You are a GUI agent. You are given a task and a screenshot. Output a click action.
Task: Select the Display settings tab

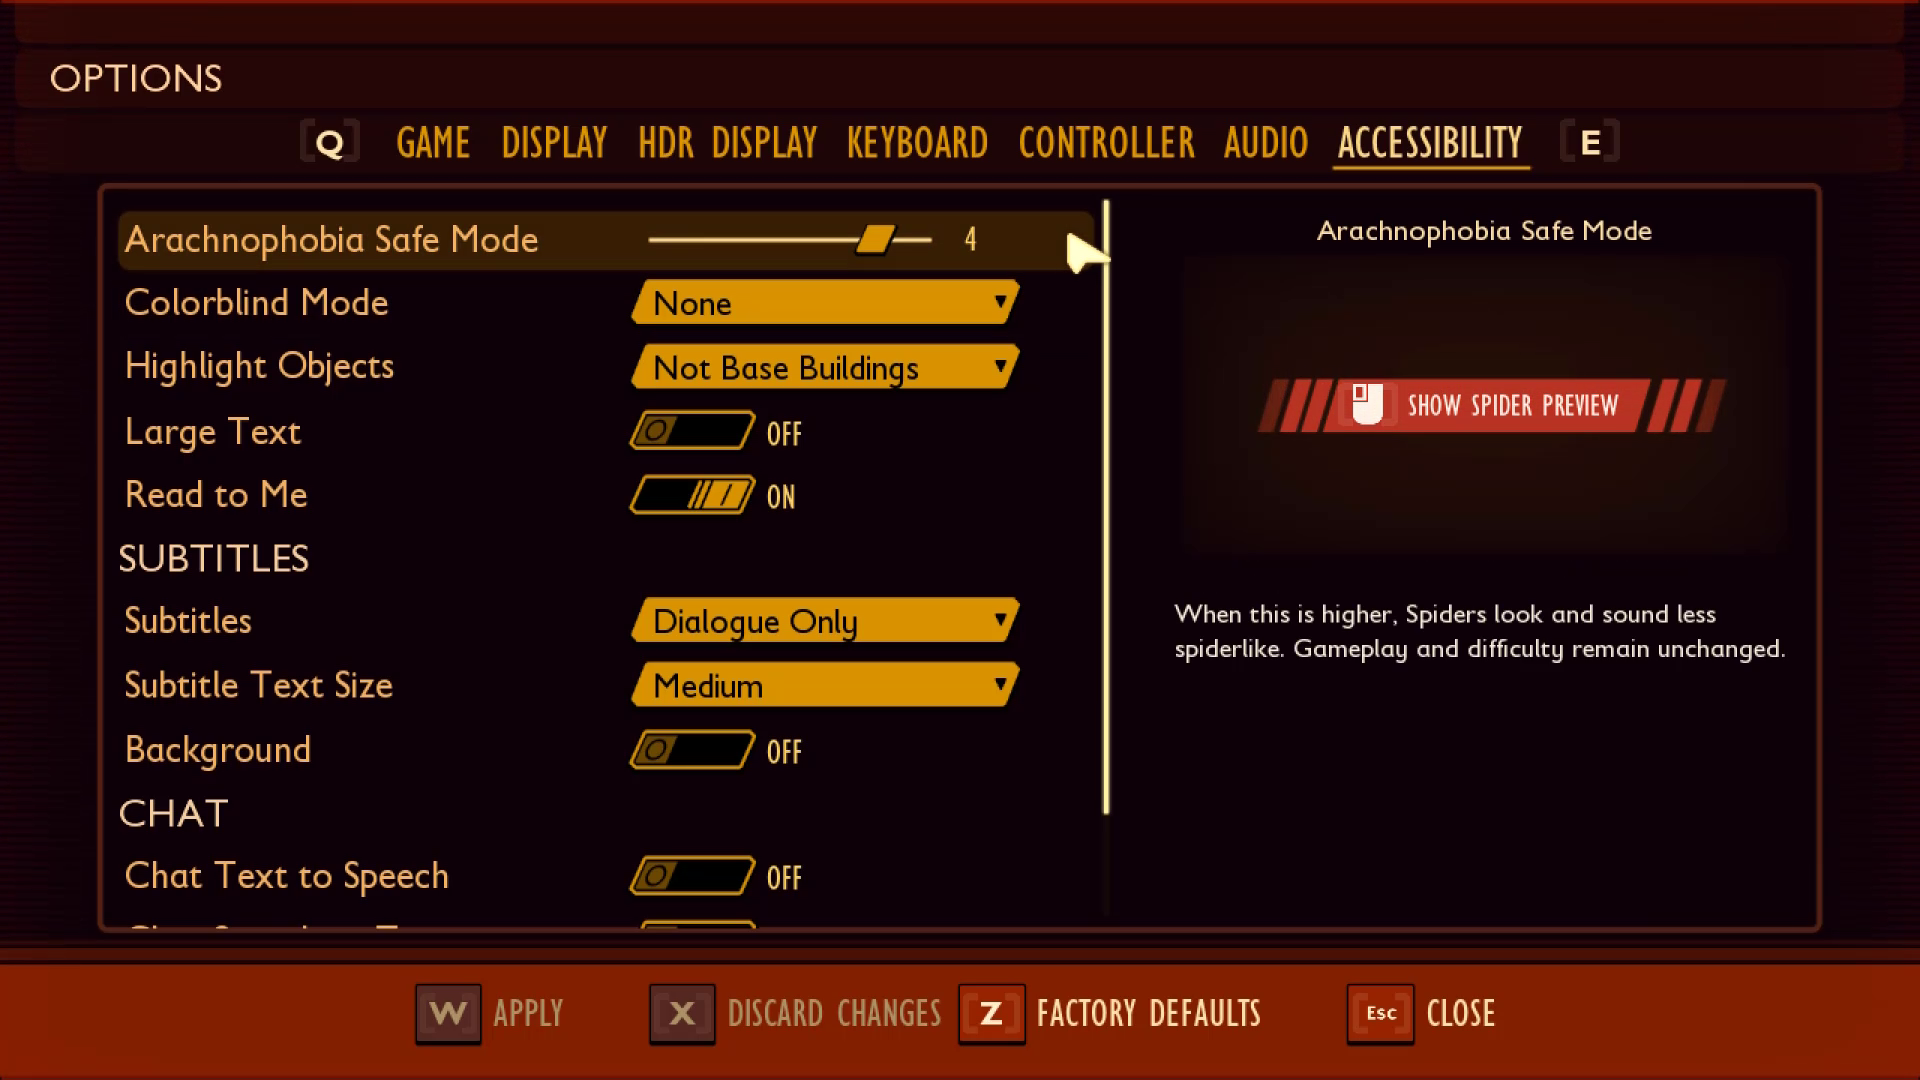coord(554,142)
